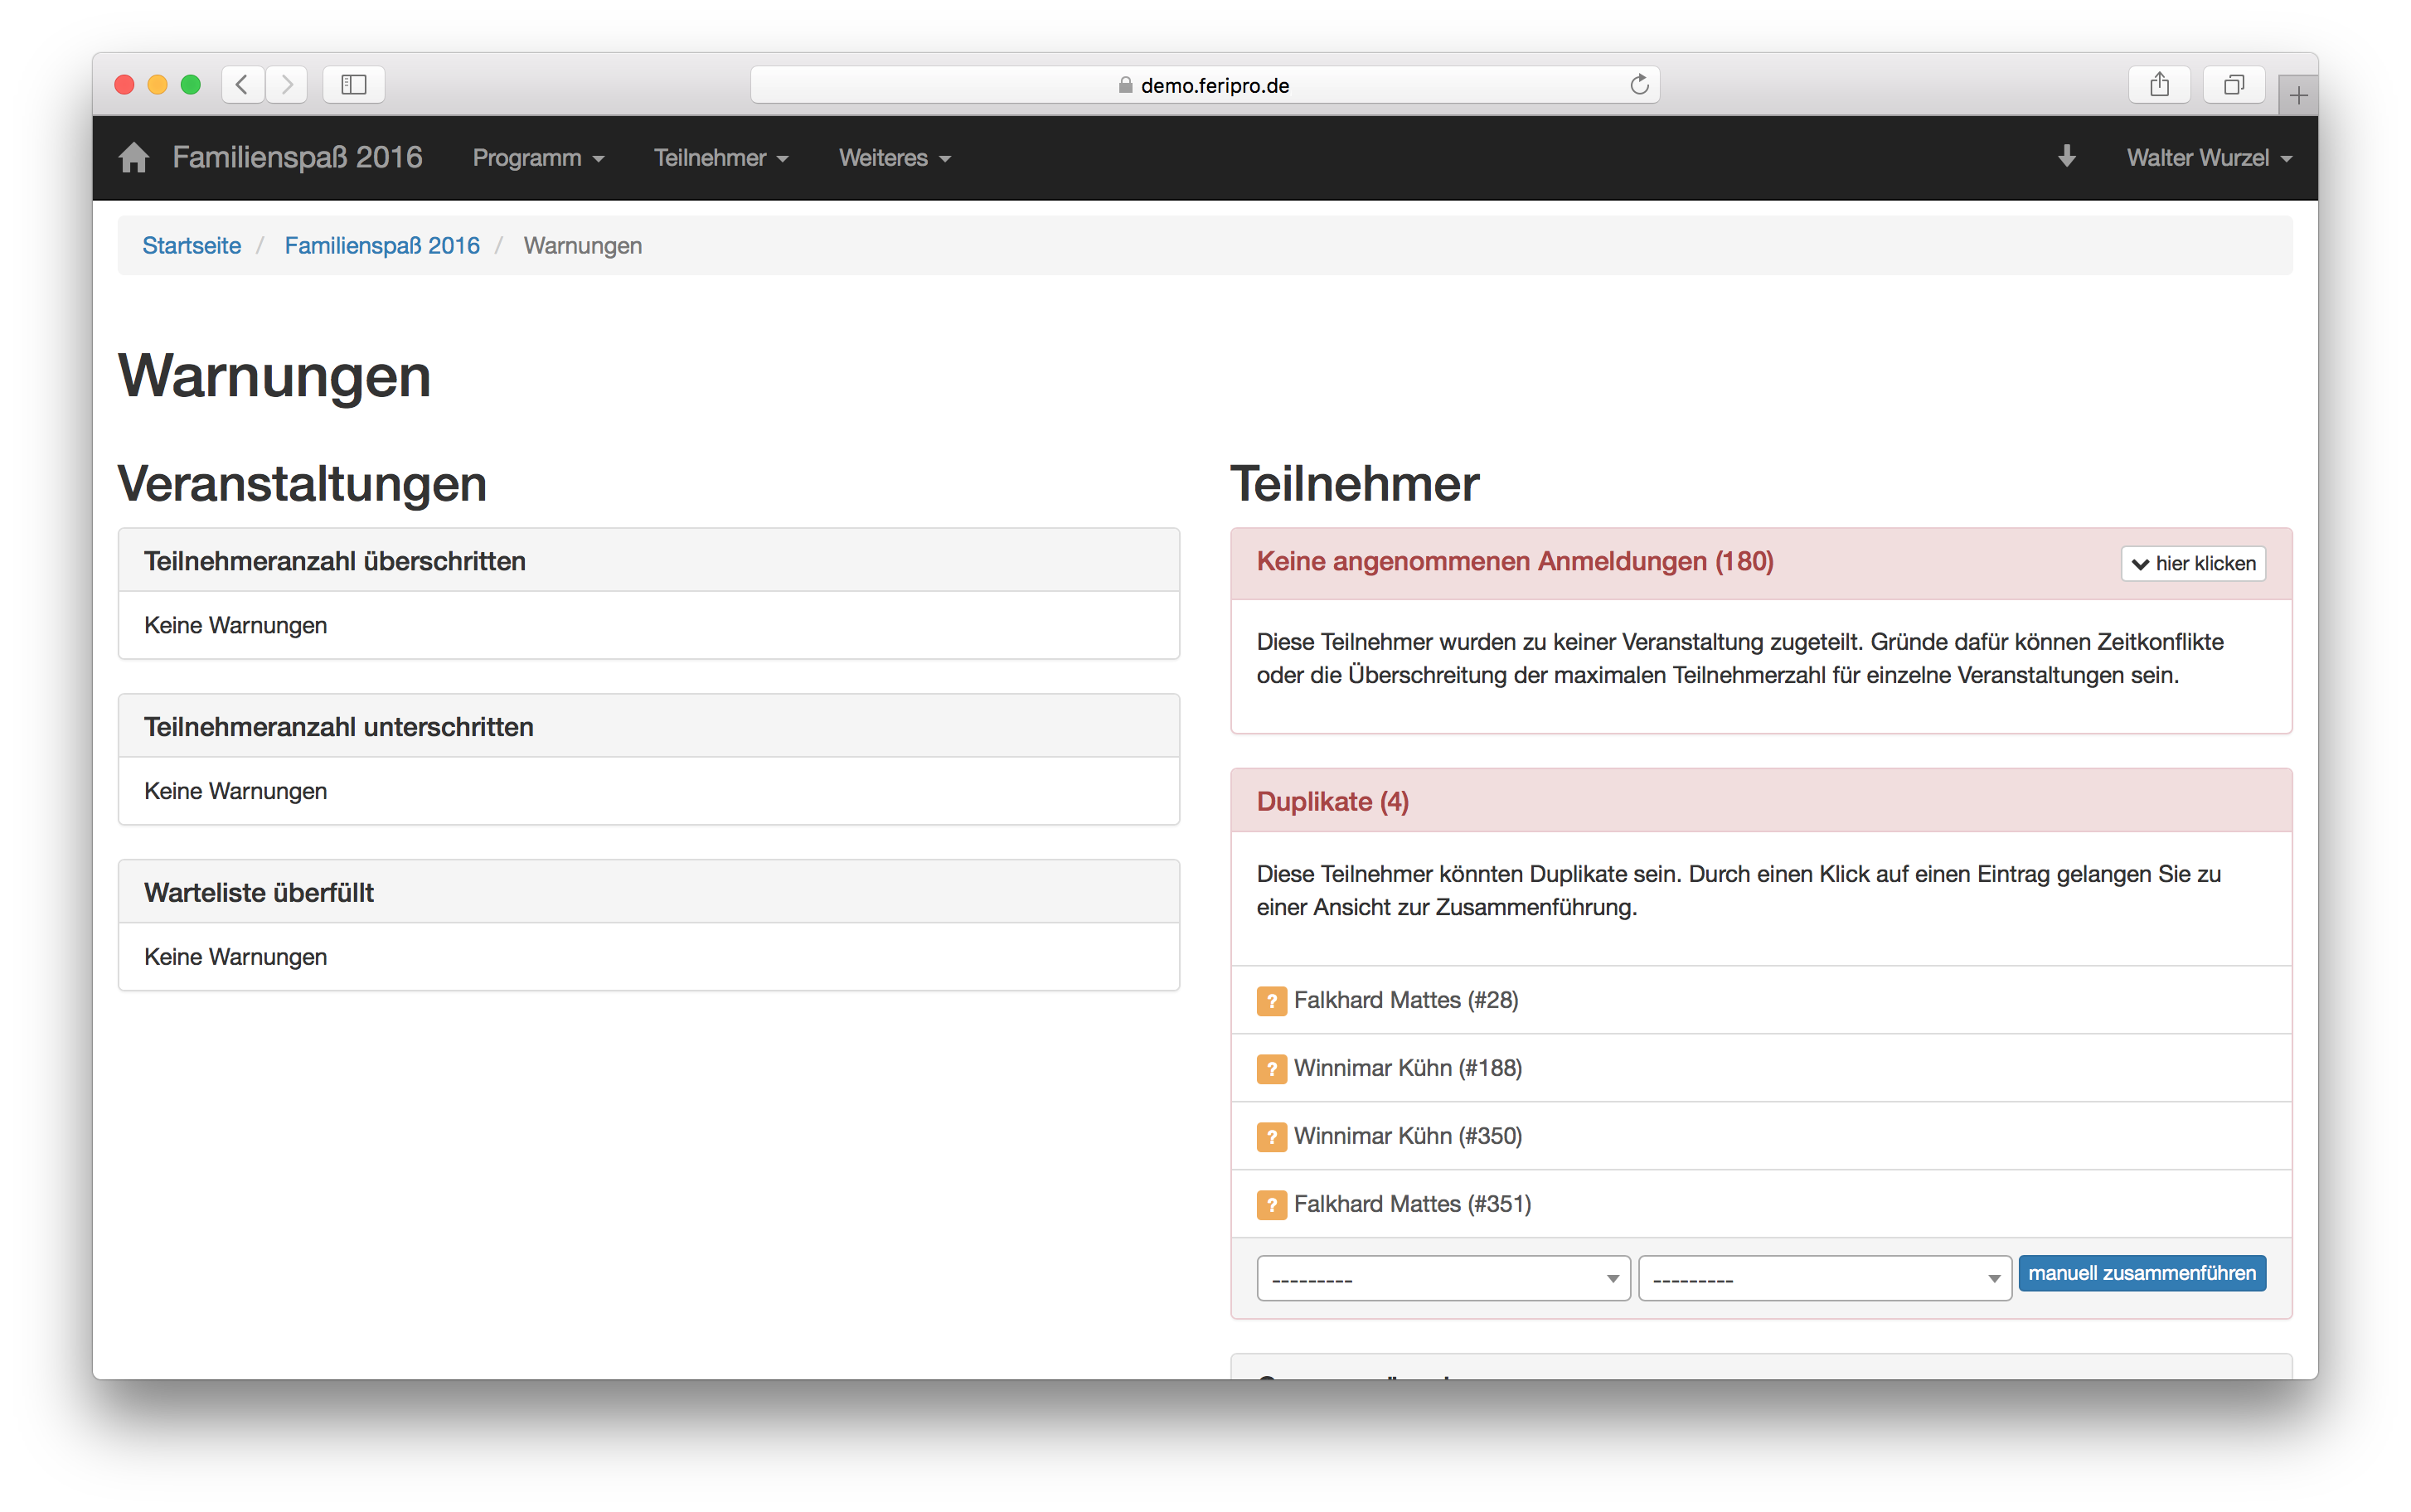
Task: Open the second merge participant dropdown
Action: (x=1824, y=1279)
